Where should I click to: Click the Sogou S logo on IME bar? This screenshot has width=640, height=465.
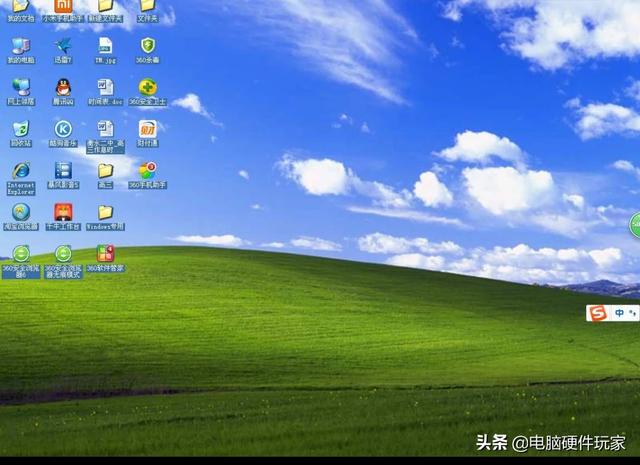[x=599, y=314]
